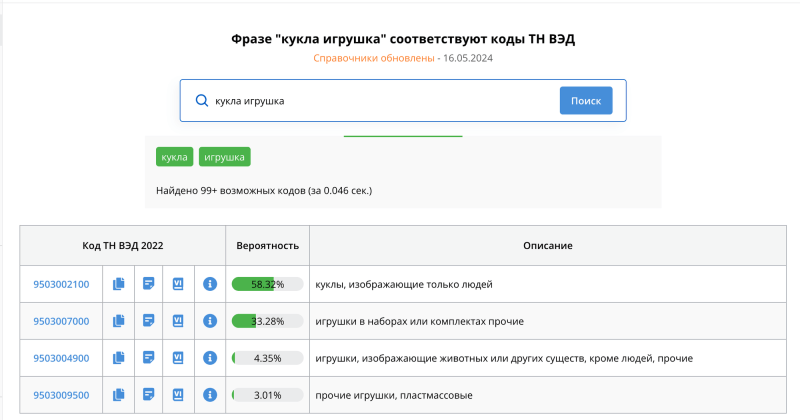
Task: Copy code 9503007000 with copy icon
Action: [x=118, y=321]
